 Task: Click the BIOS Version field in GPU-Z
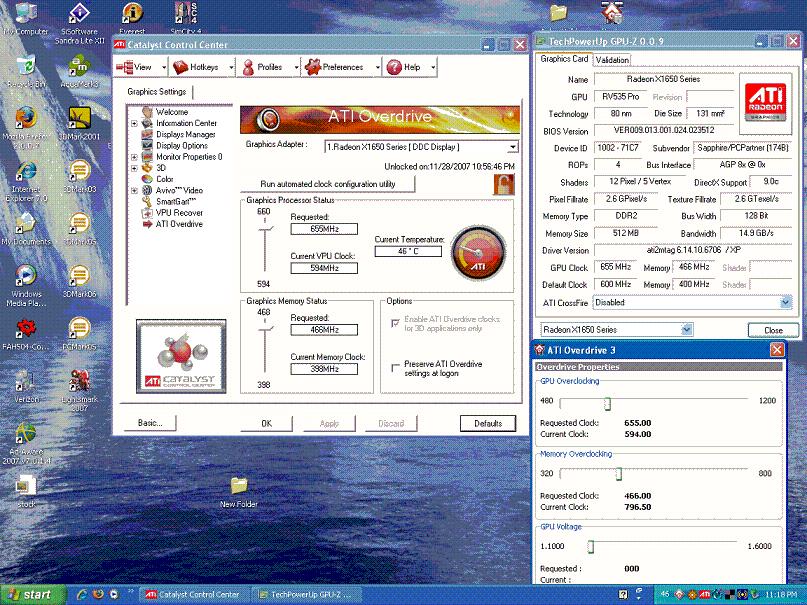[664, 130]
